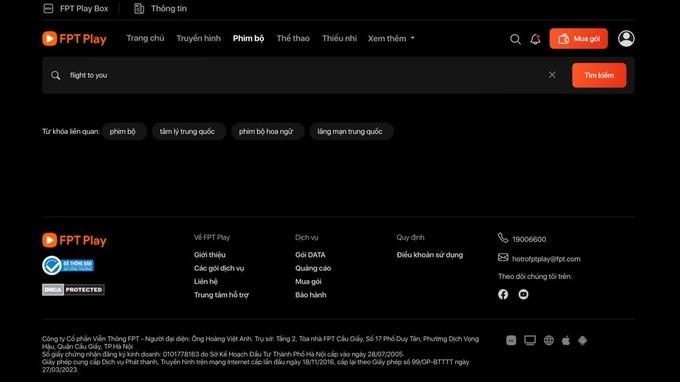Click the Đã thông báo certification badge
This screenshot has width=680, height=382.
click(x=68, y=265)
